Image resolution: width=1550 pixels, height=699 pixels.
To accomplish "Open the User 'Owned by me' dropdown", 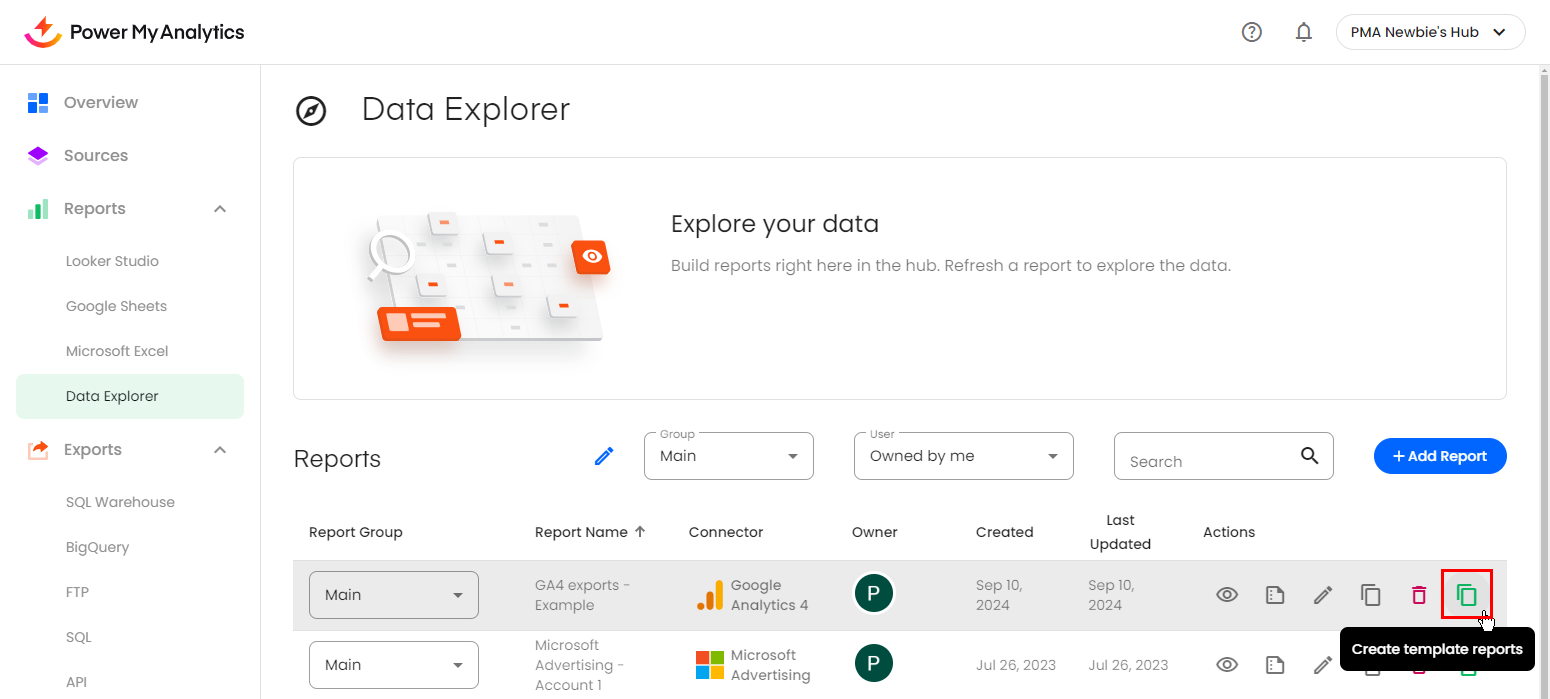I will pos(963,456).
